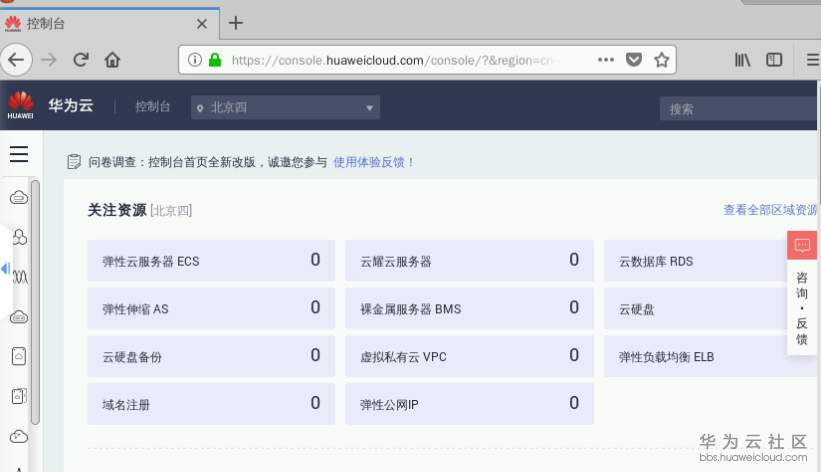Open the 弹性公网IP resource card
Viewport: 821px width, 472px height.
coord(469,403)
